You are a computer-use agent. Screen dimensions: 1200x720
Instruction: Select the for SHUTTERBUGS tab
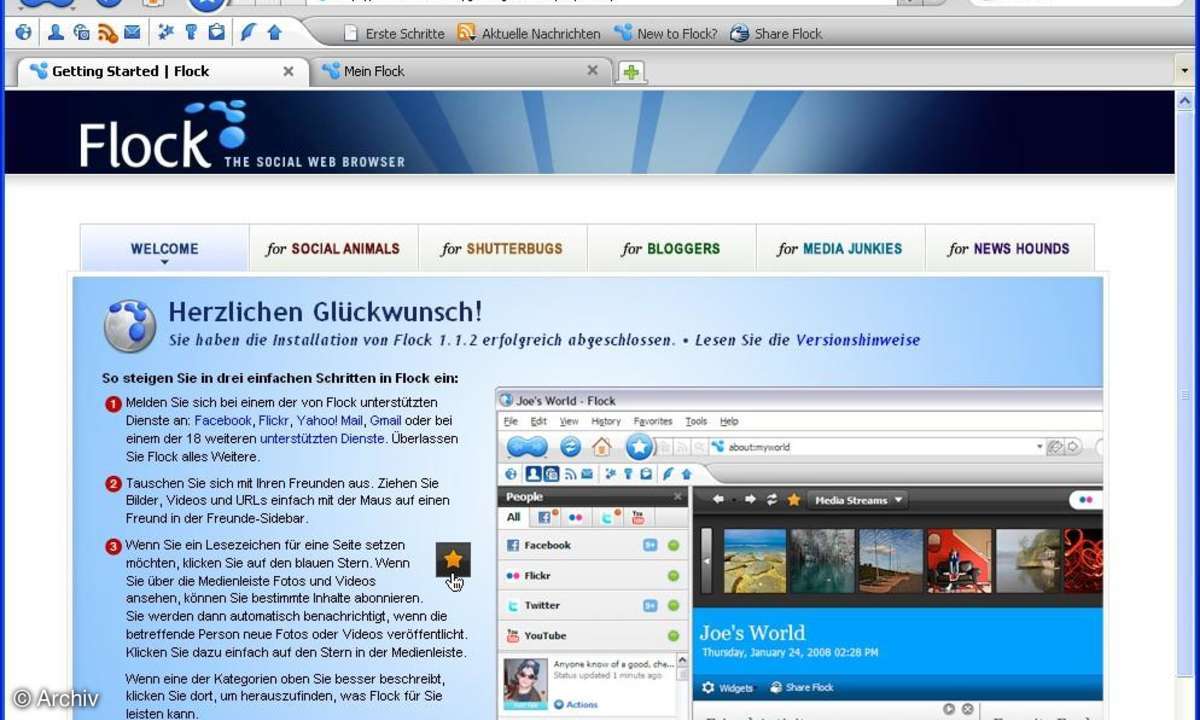(502, 249)
